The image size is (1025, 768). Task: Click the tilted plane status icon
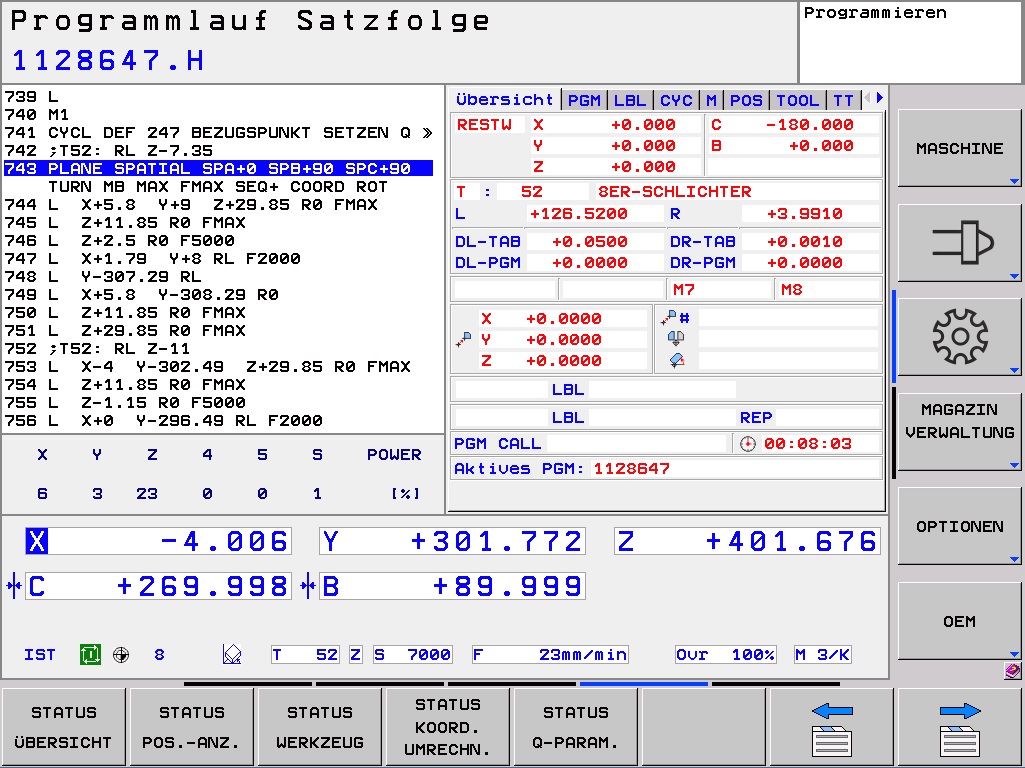coord(232,654)
